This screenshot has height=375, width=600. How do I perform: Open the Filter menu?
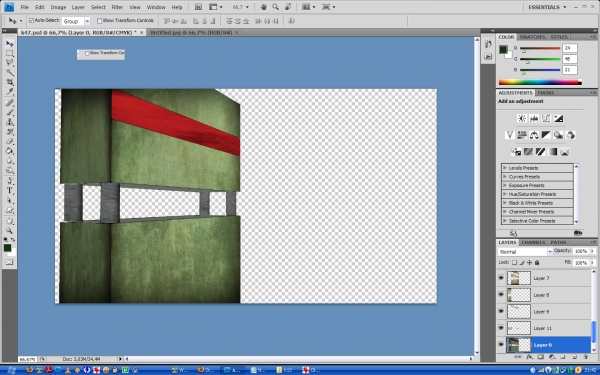117,7
